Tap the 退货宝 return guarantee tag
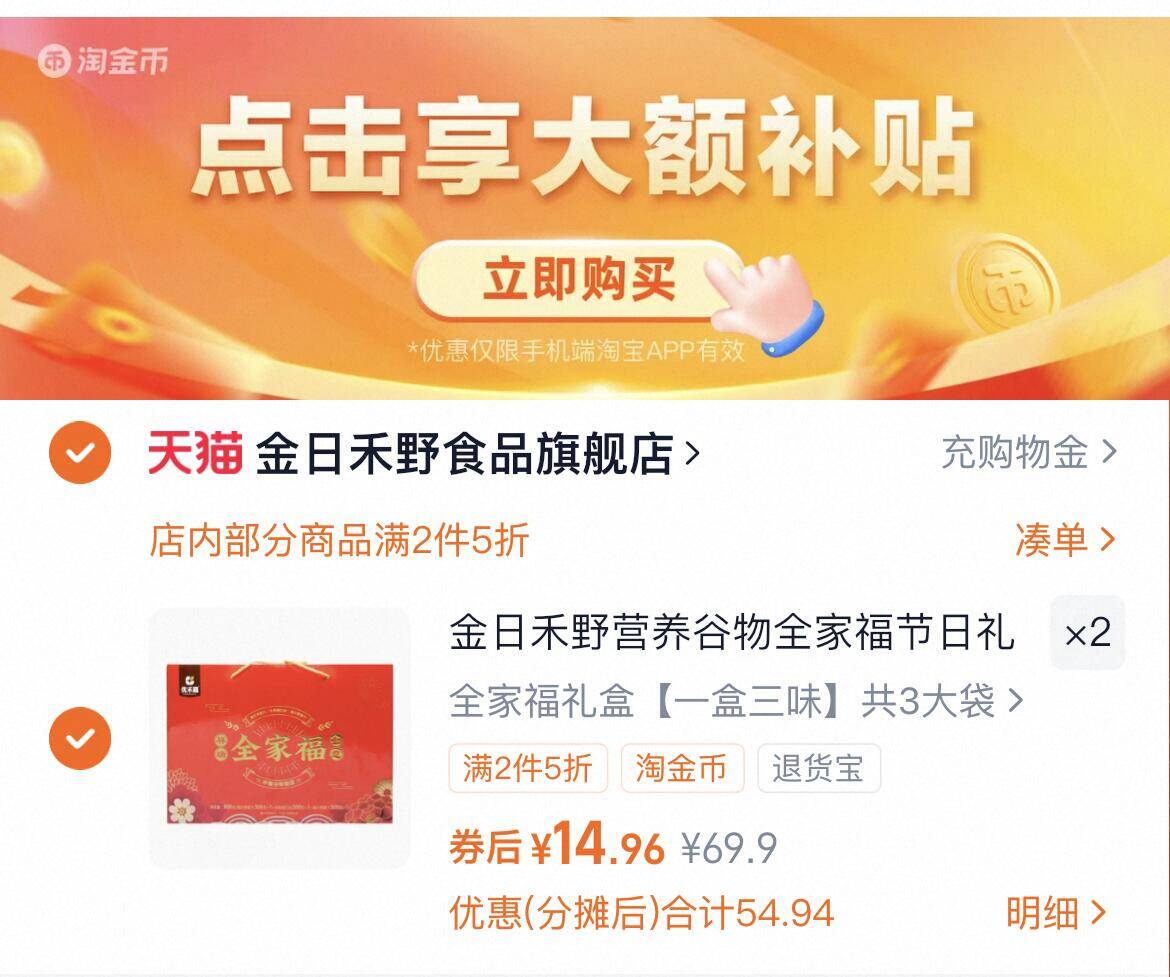 (819, 768)
